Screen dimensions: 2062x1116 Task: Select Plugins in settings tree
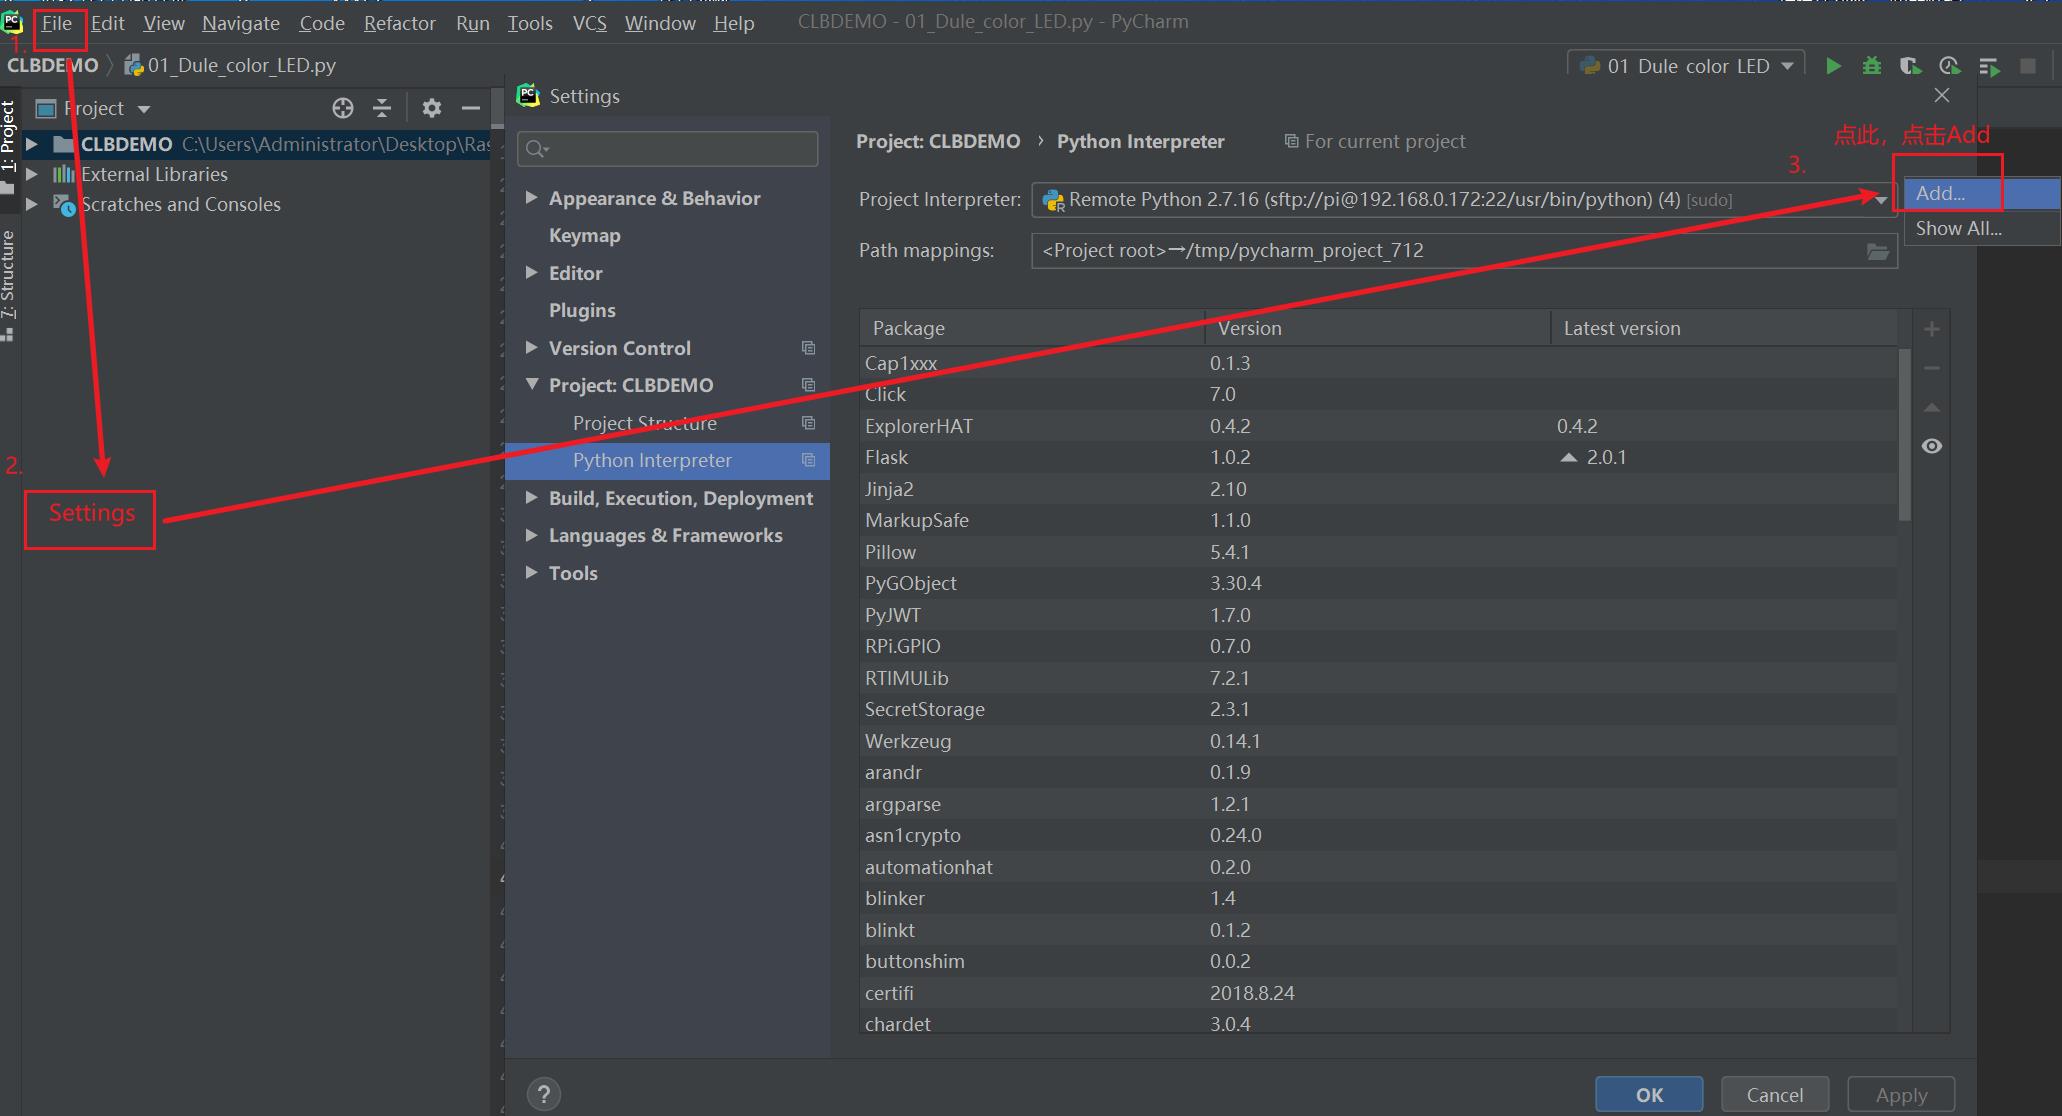pyautogui.click(x=582, y=310)
